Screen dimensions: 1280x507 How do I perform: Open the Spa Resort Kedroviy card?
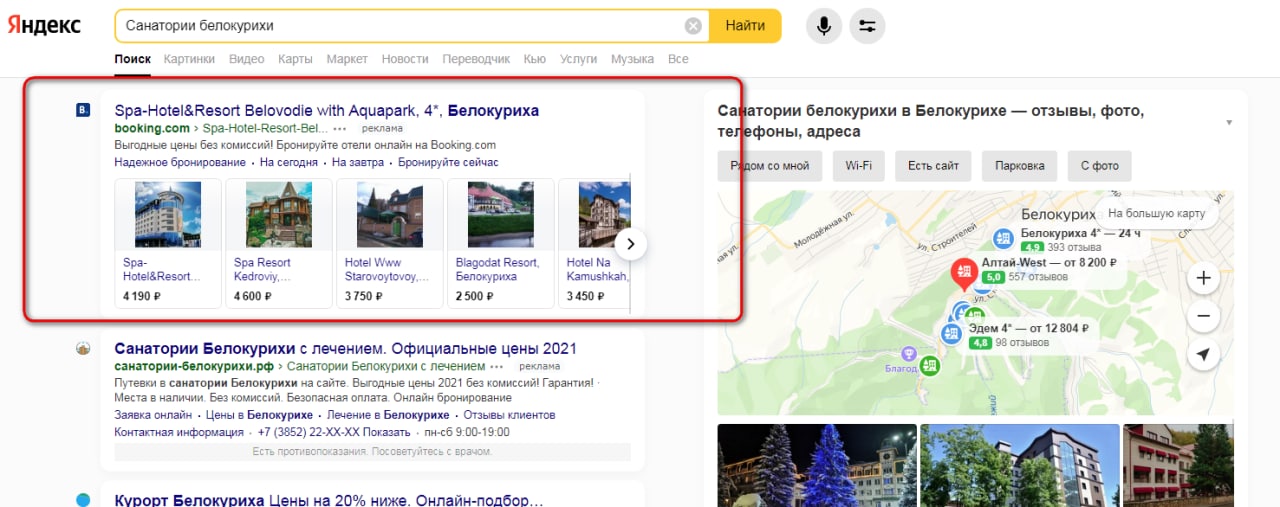pyautogui.click(x=279, y=243)
